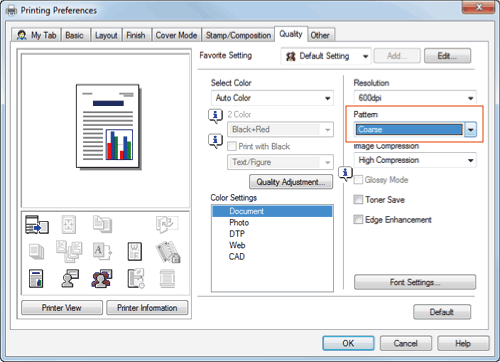Open the Layout tab
Screen dimensions: 500x362
coord(106,35)
